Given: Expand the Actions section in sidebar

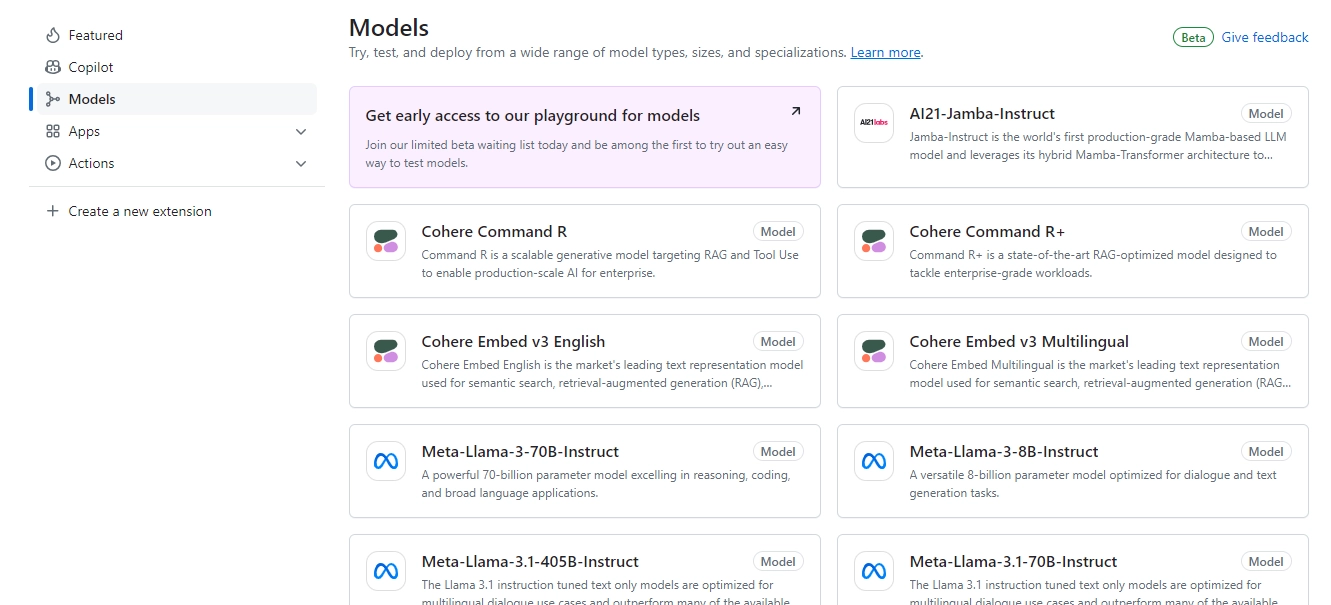Looking at the screenshot, I should [301, 163].
